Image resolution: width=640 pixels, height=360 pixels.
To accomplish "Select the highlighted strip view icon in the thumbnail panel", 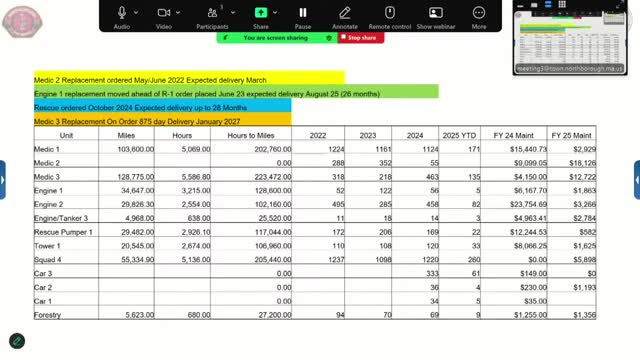I will [x=548, y=4].
